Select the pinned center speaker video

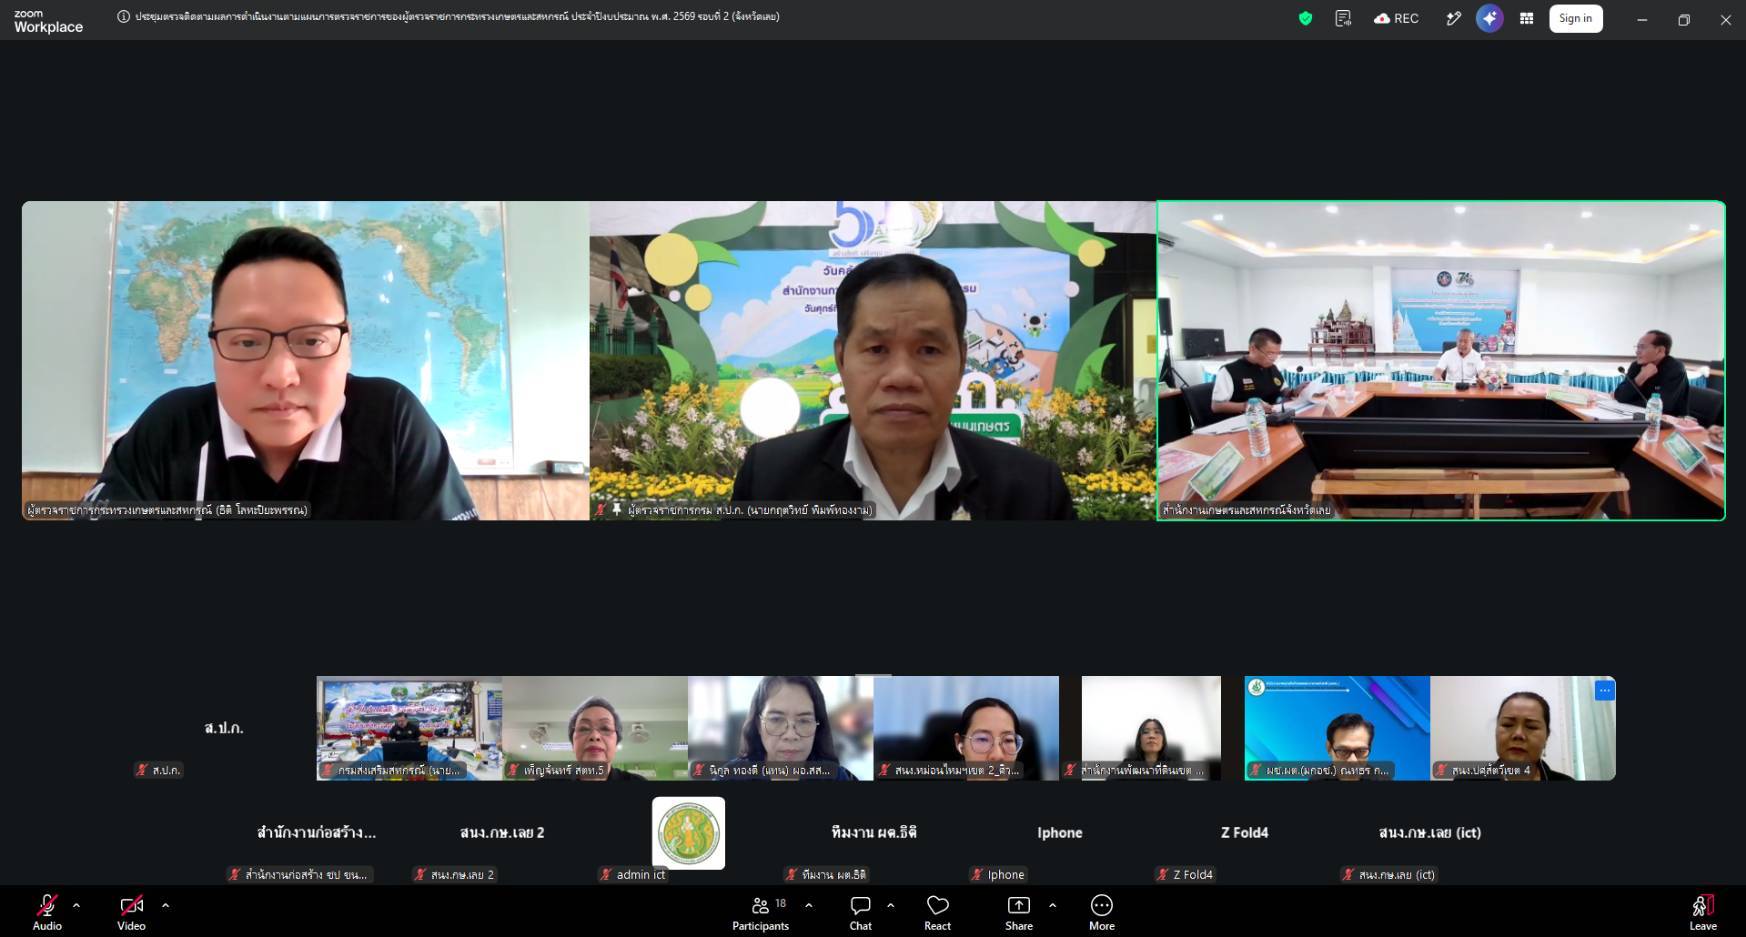[x=873, y=360]
